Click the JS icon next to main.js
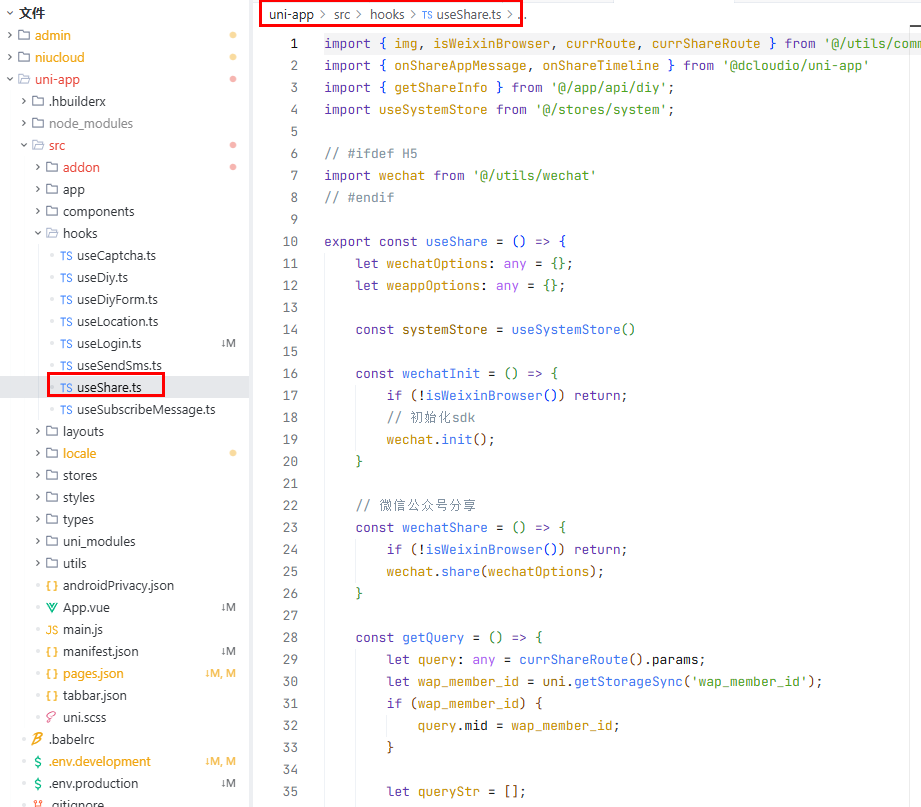The width and height of the screenshot is (921, 807). pos(52,629)
